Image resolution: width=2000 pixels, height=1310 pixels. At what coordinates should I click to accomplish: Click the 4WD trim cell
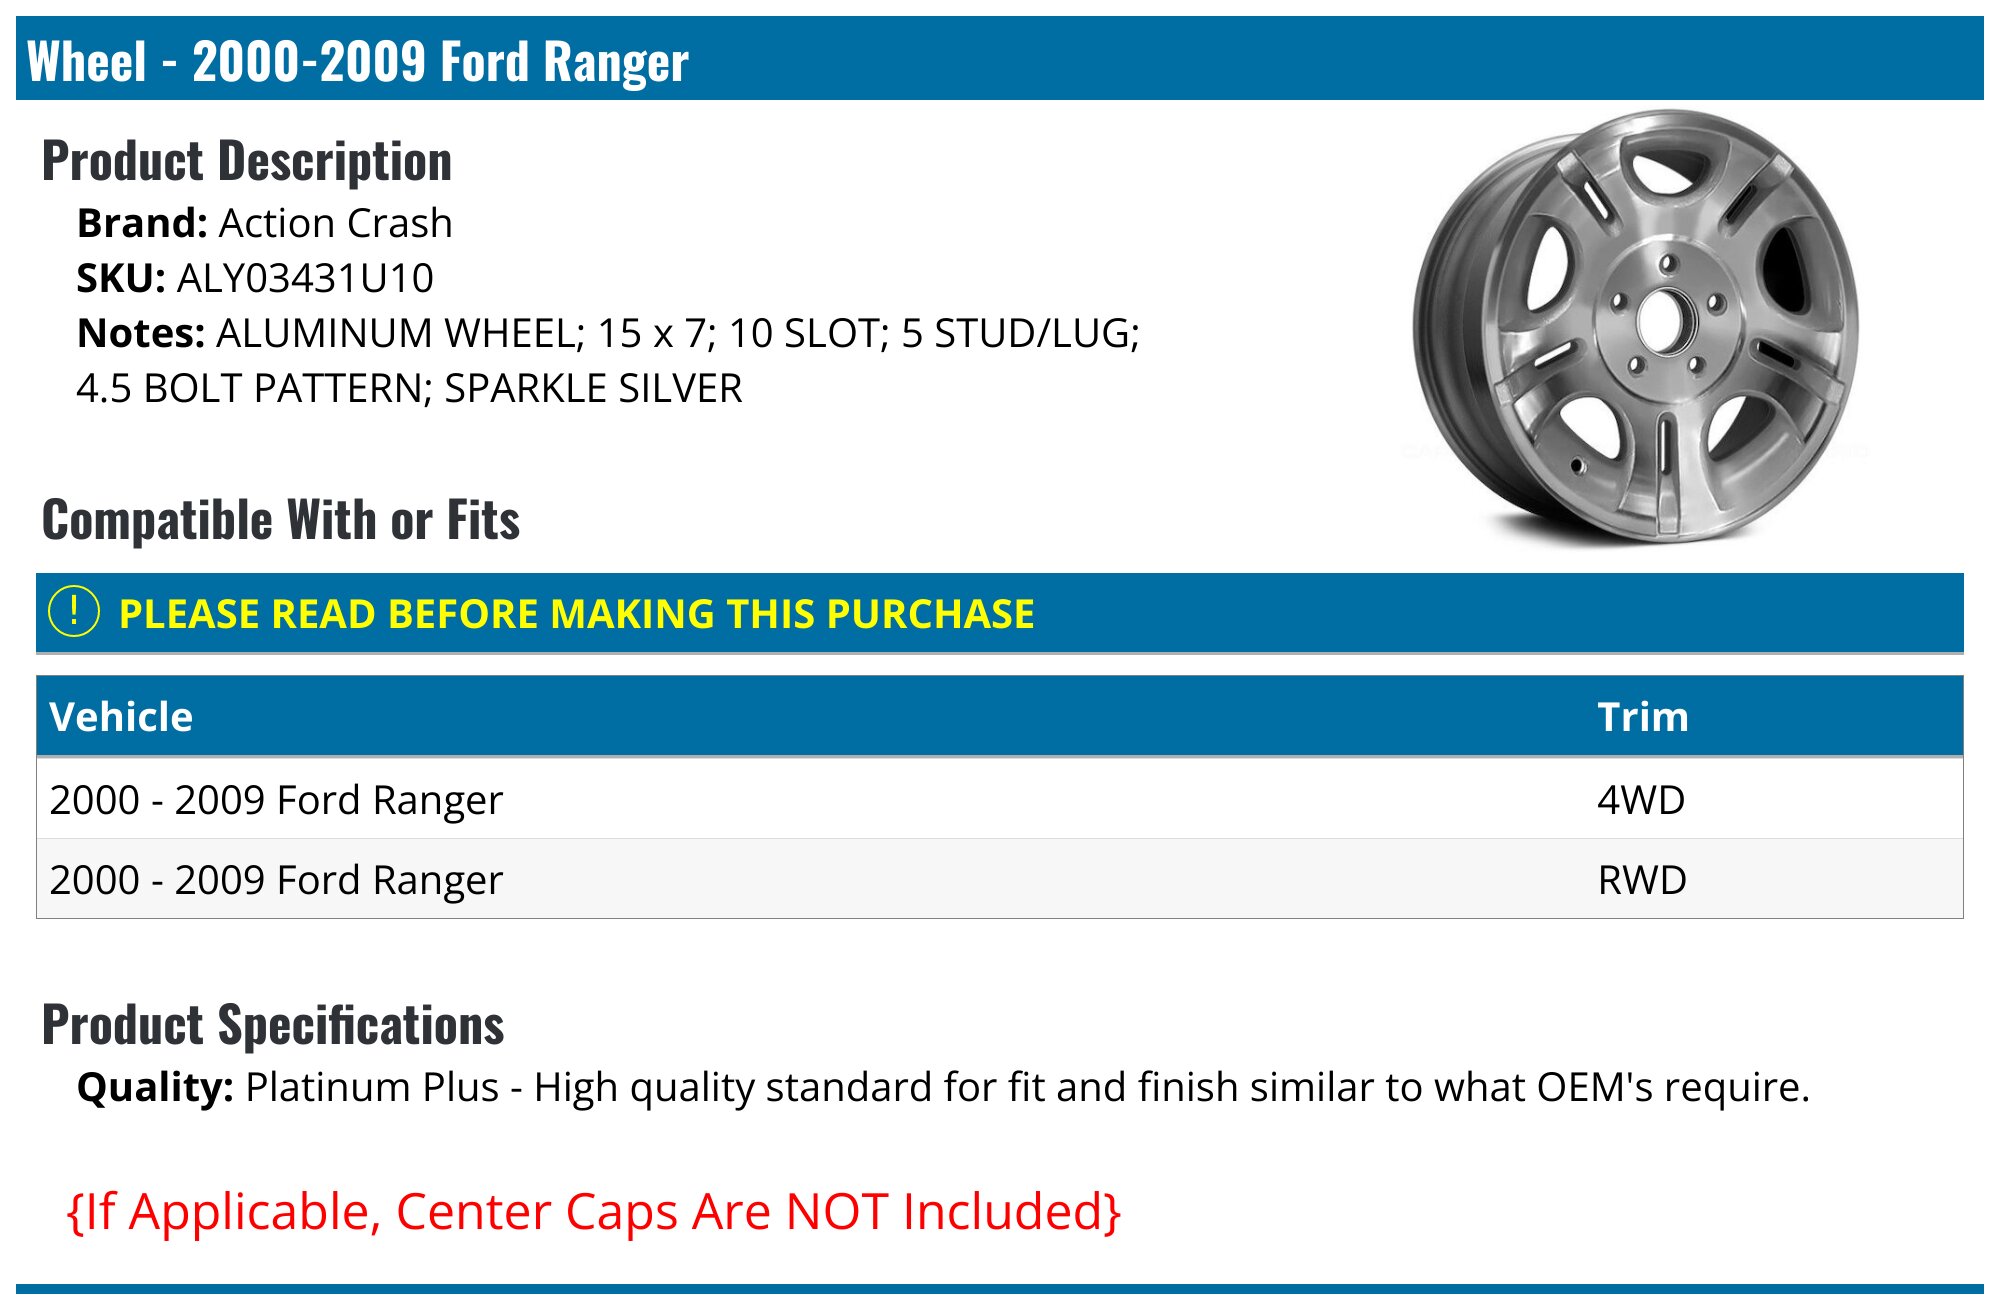point(1641,800)
